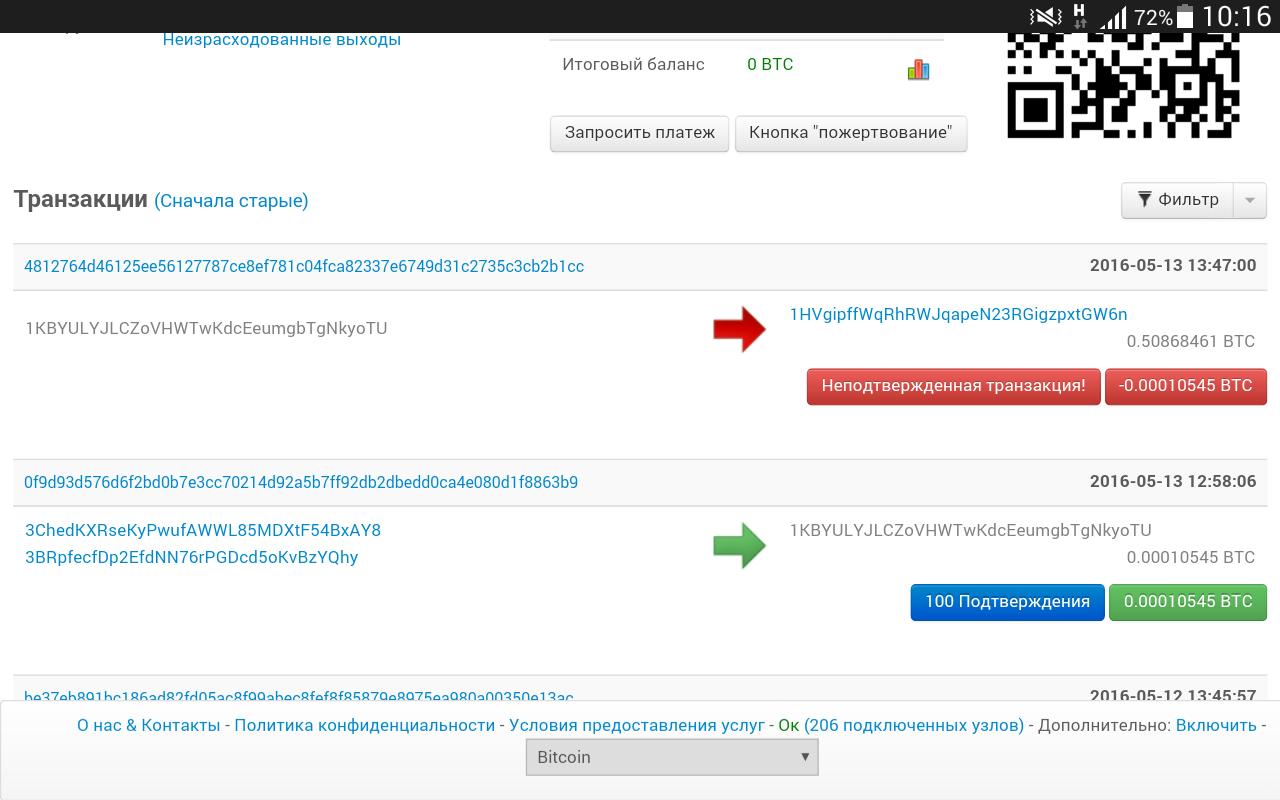Open the Фильтр button
This screenshot has width=1280, height=800.
pyautogui.click(x=1178, y=200)
